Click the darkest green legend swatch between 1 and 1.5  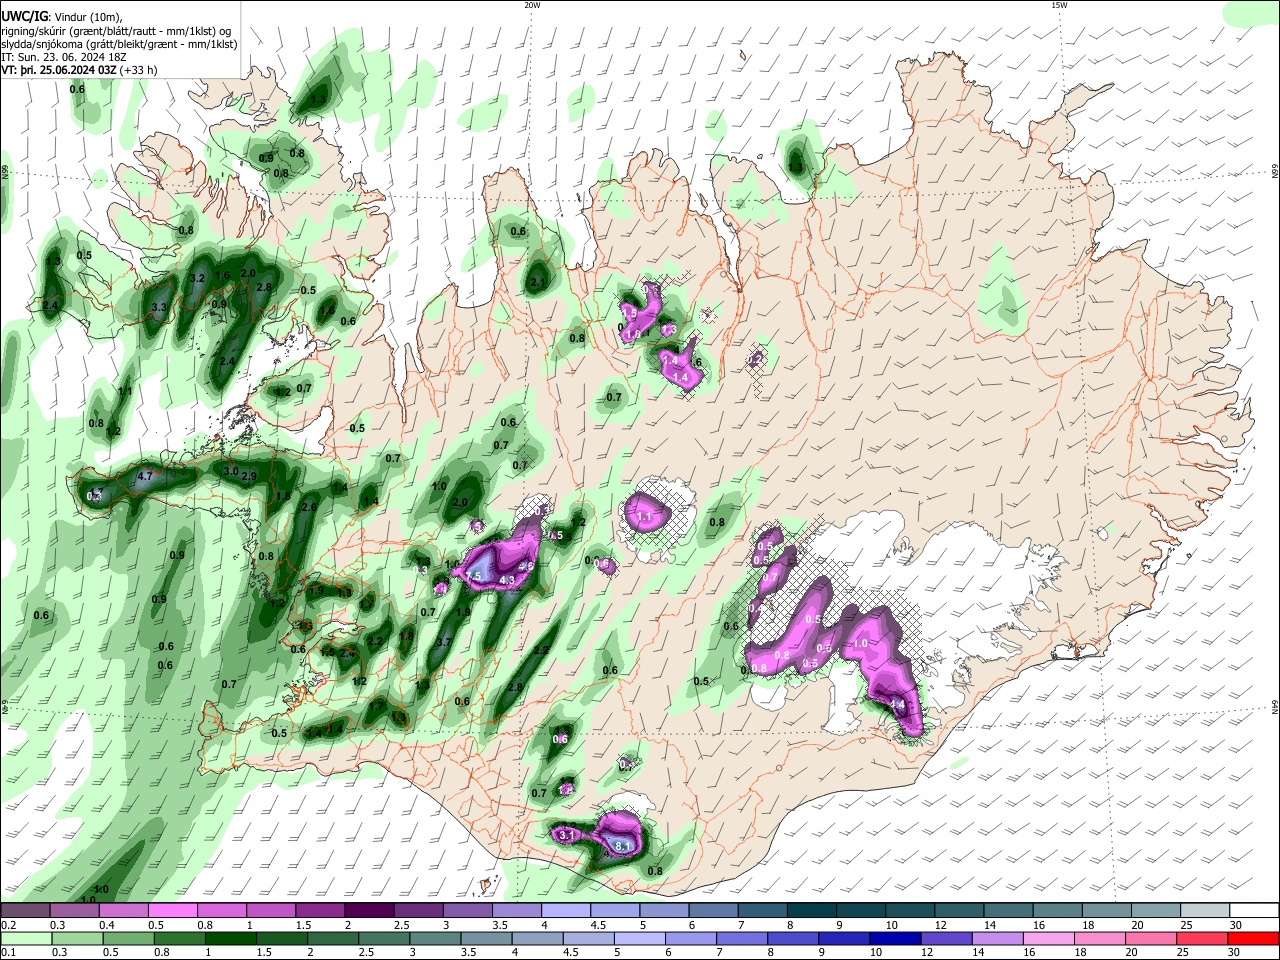[230, 939]
